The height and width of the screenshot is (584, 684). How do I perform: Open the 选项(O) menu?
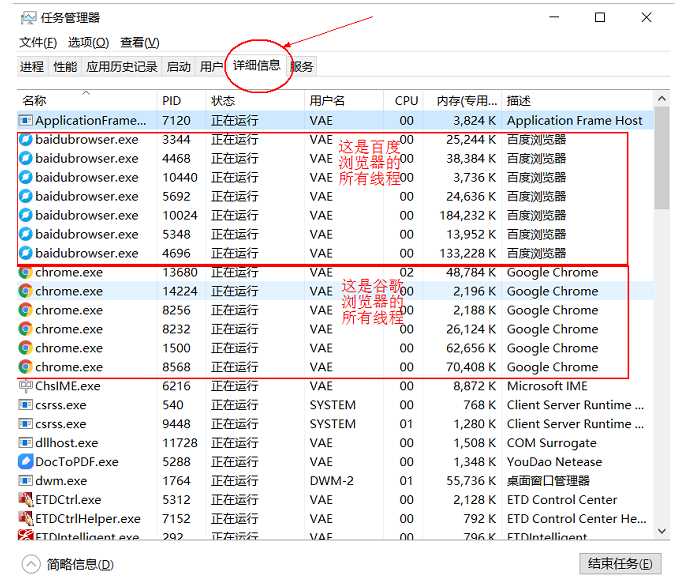pos(89,43)
